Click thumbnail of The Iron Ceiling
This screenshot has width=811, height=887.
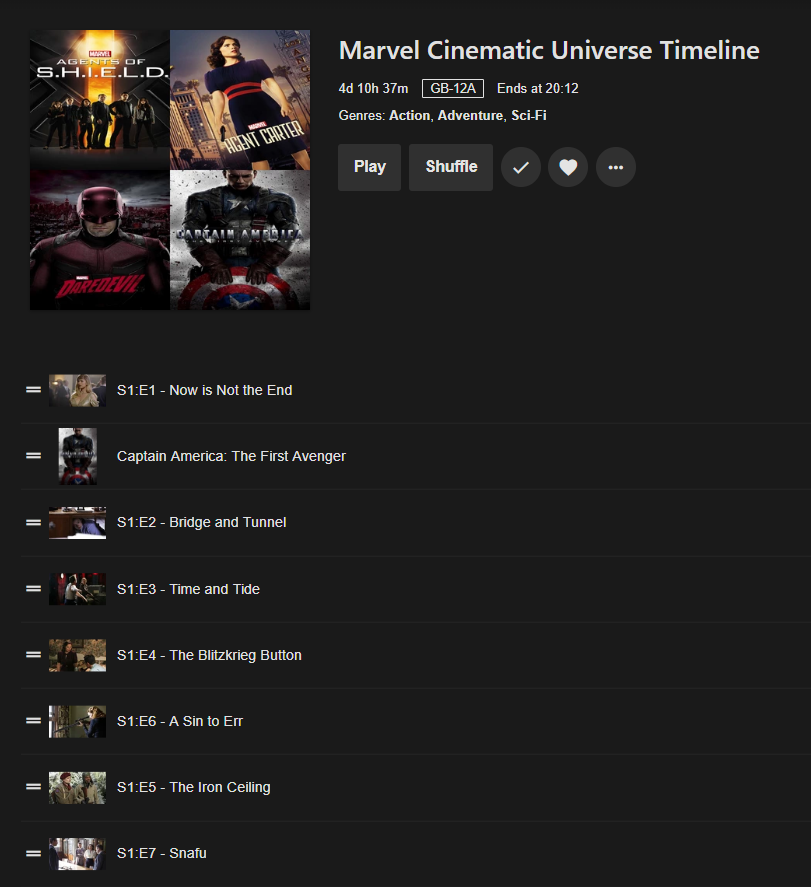77,787
